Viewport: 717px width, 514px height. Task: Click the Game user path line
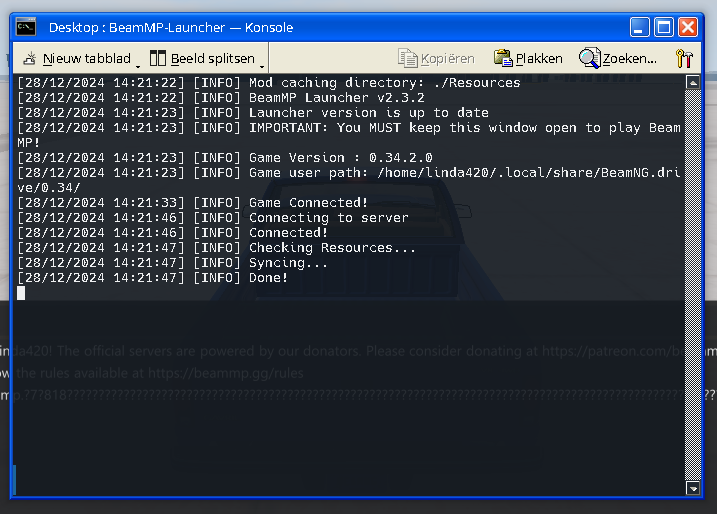(349, 180)
